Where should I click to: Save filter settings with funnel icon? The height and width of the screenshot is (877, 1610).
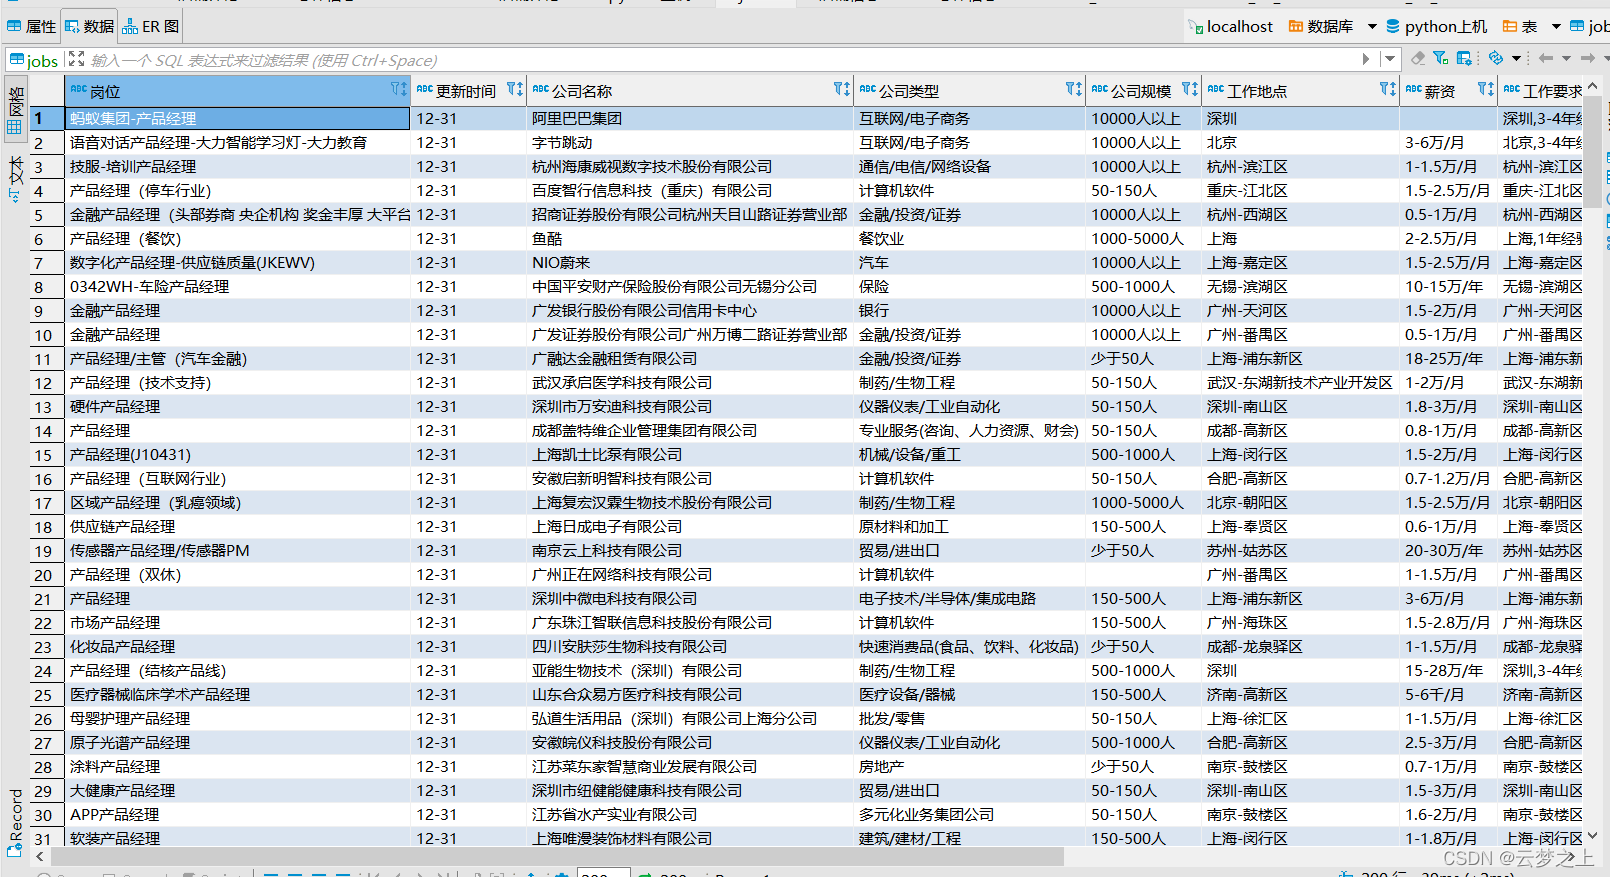click(1440, 59)
